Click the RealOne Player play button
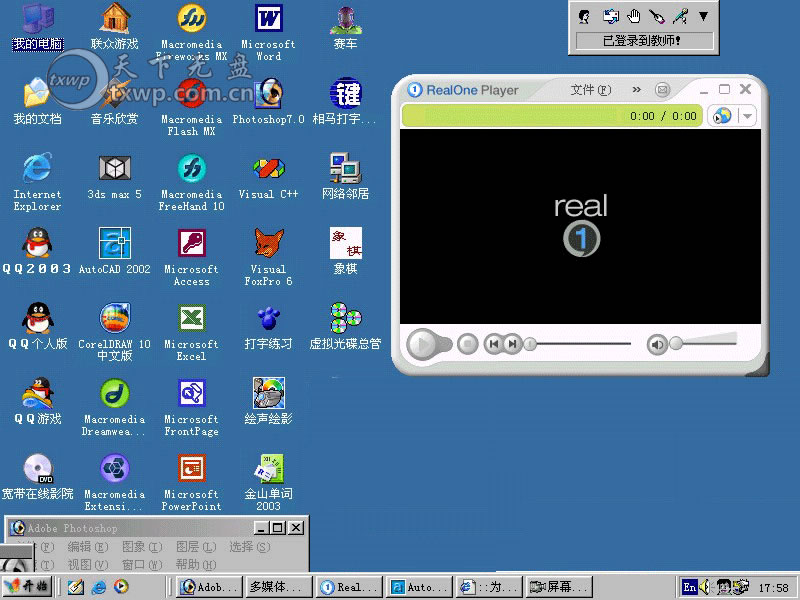The image size is (800, 600). (422, 344)
